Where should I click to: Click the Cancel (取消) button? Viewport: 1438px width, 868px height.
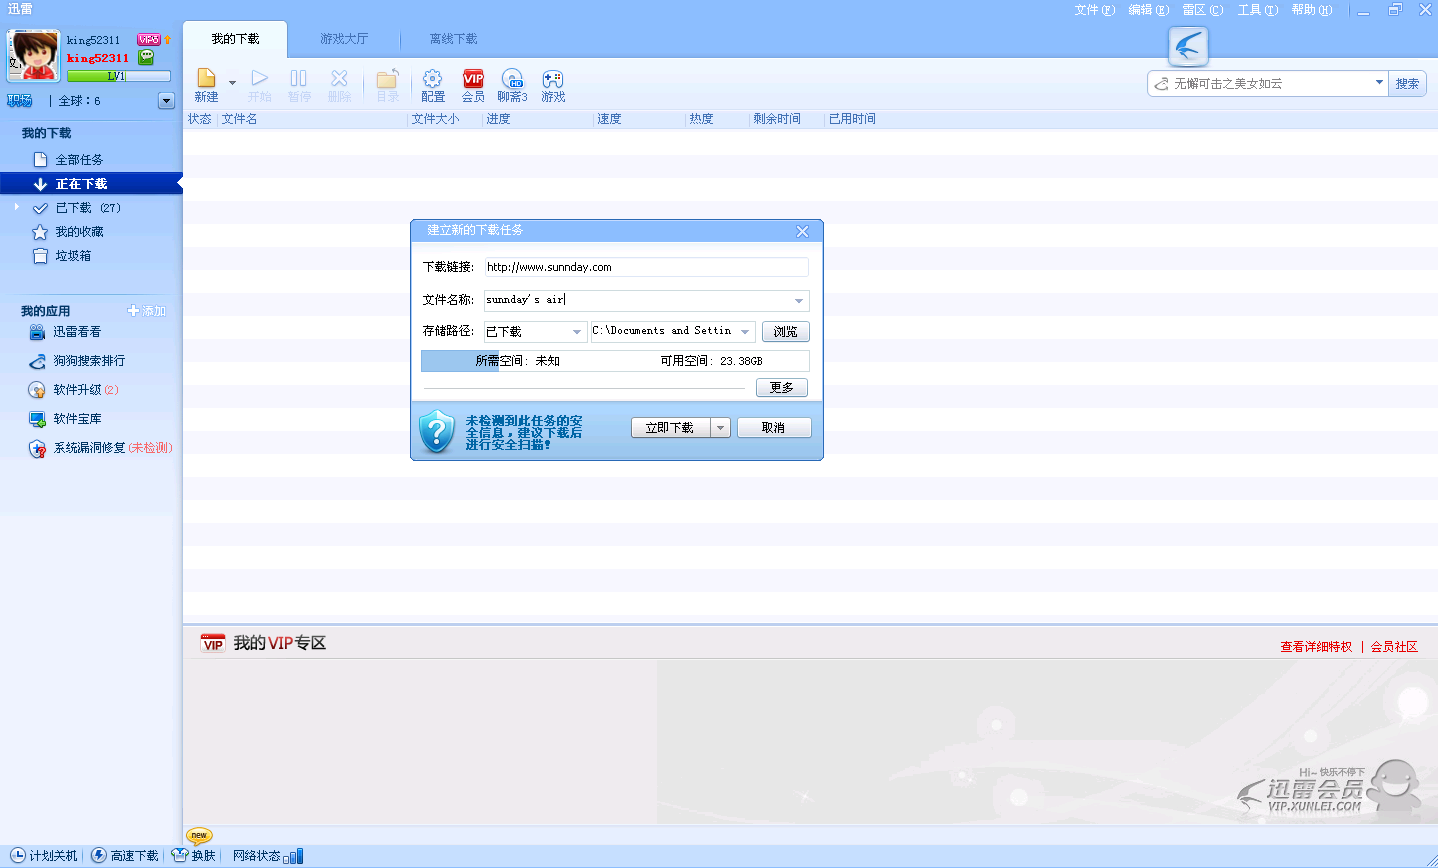(774, 428)
